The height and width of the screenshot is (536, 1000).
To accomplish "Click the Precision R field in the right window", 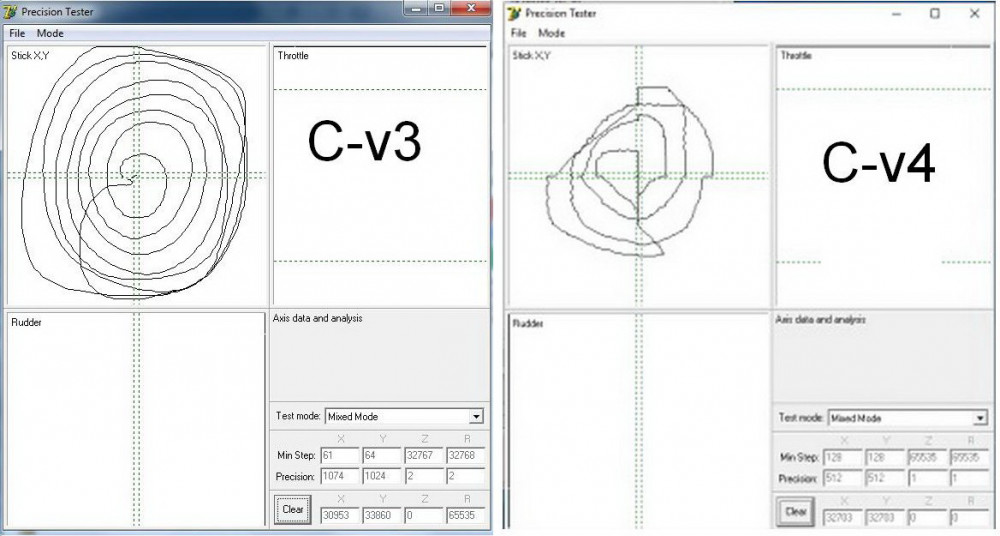I will point(969,478).
